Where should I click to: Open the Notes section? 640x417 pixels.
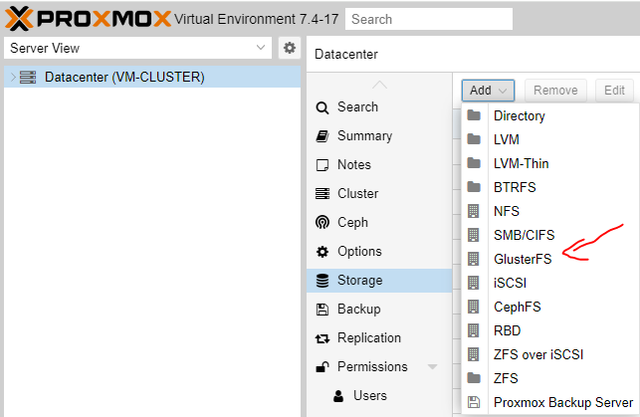tap(379, 165)
